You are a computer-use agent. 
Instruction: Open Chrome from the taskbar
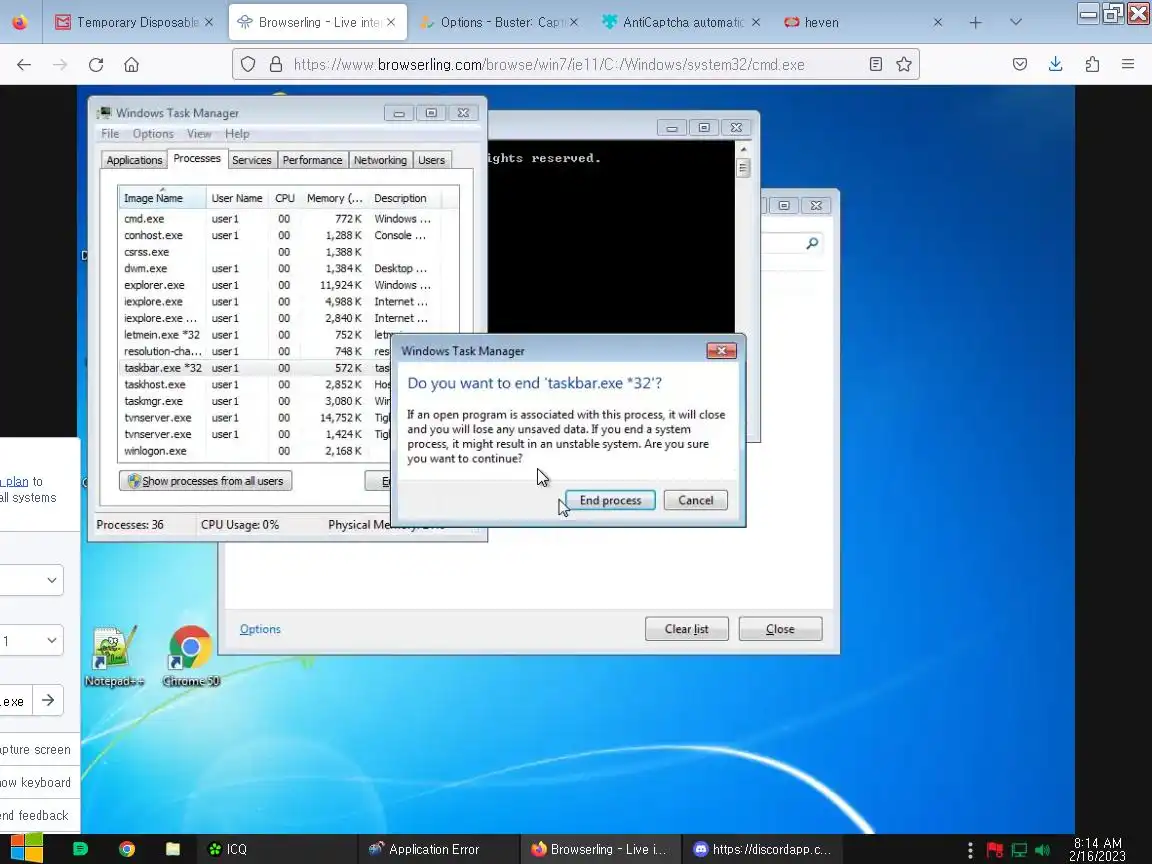(x=126, y=849)
